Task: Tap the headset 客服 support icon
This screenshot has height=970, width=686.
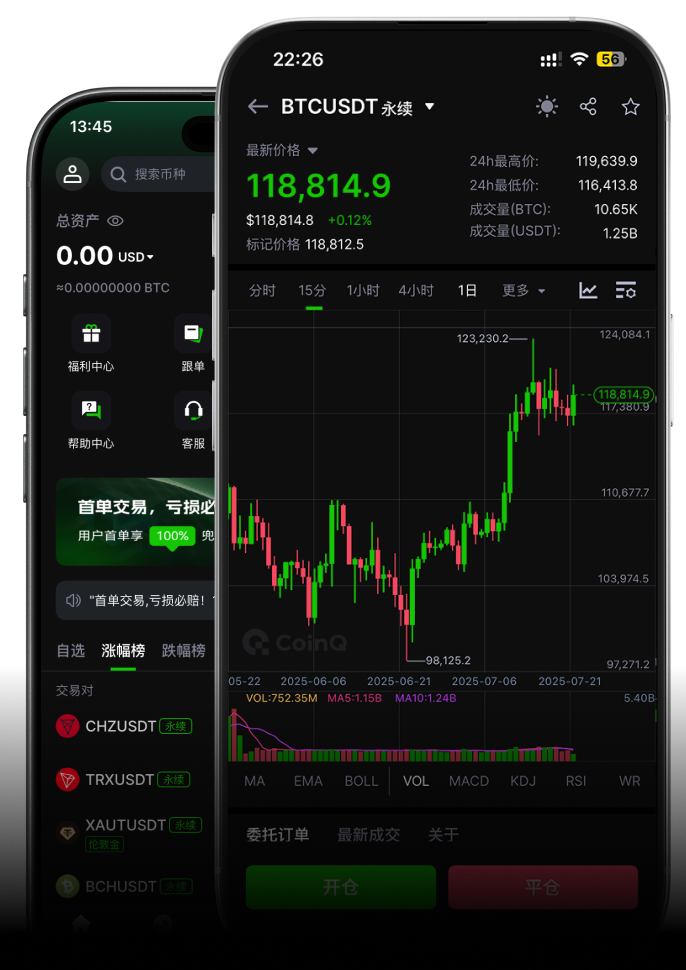Action: point(194,410)
